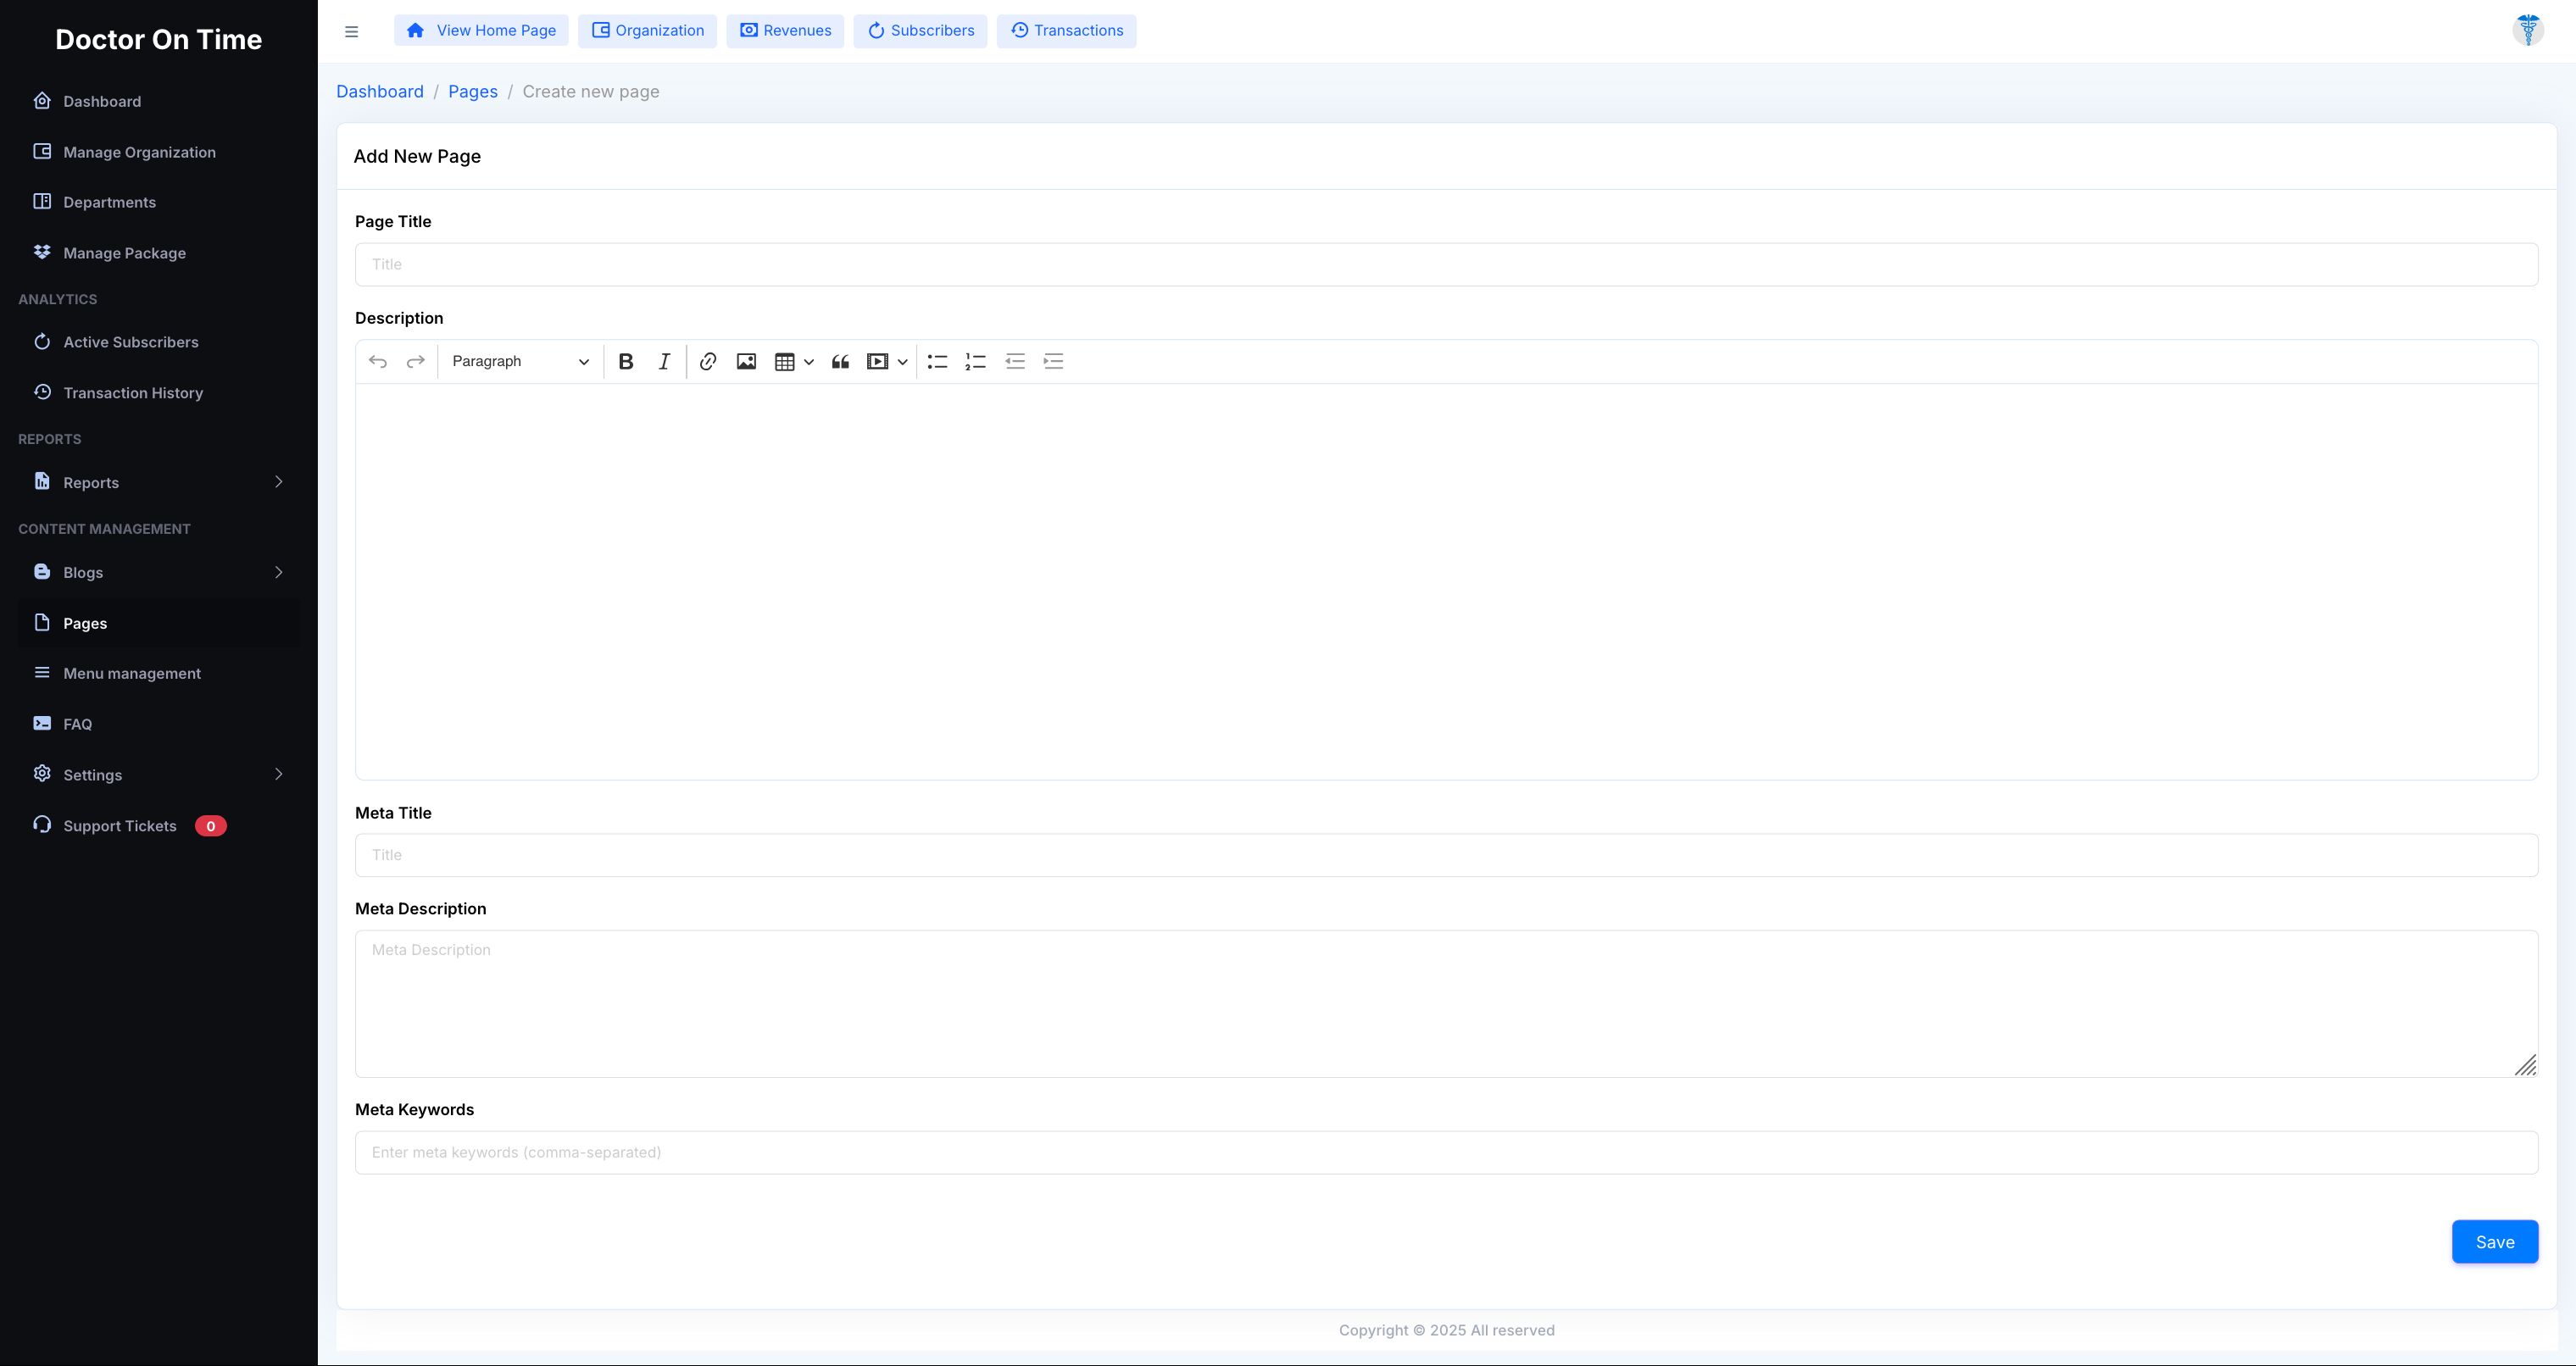The image size is (2576, 1366).
Task: Click the Page Title input field
Action: click(x=1446, y=265)
